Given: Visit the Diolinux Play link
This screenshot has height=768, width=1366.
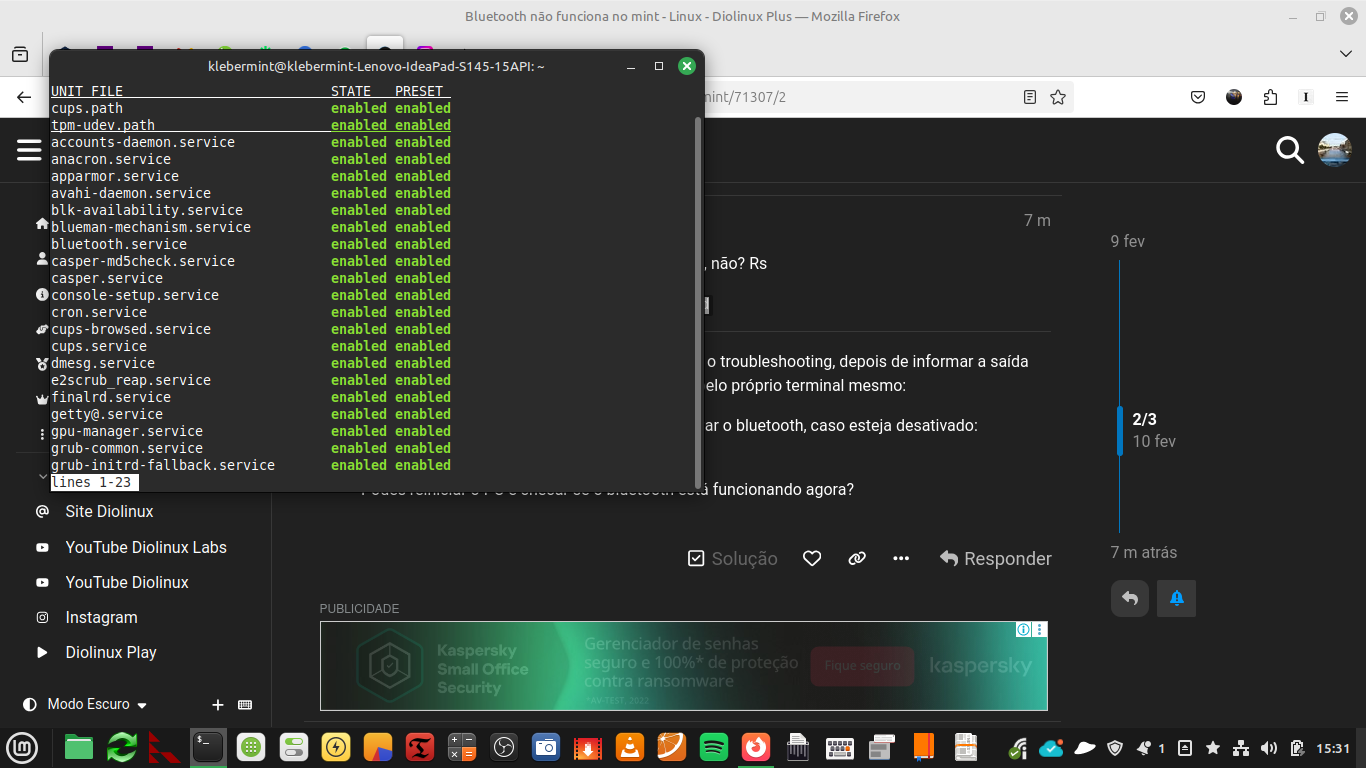Looking at the screenshot, I should 111,652.
